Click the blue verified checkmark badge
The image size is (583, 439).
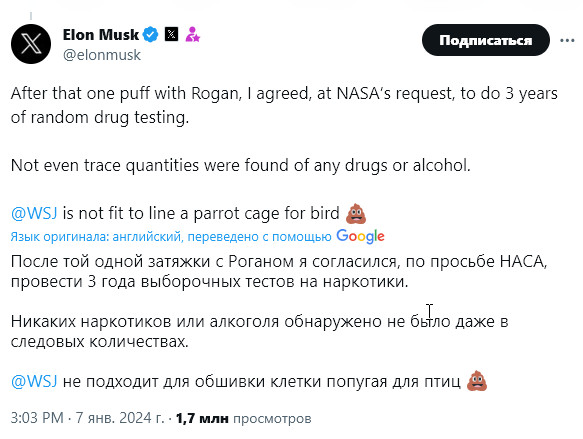[x=151, y=35]
